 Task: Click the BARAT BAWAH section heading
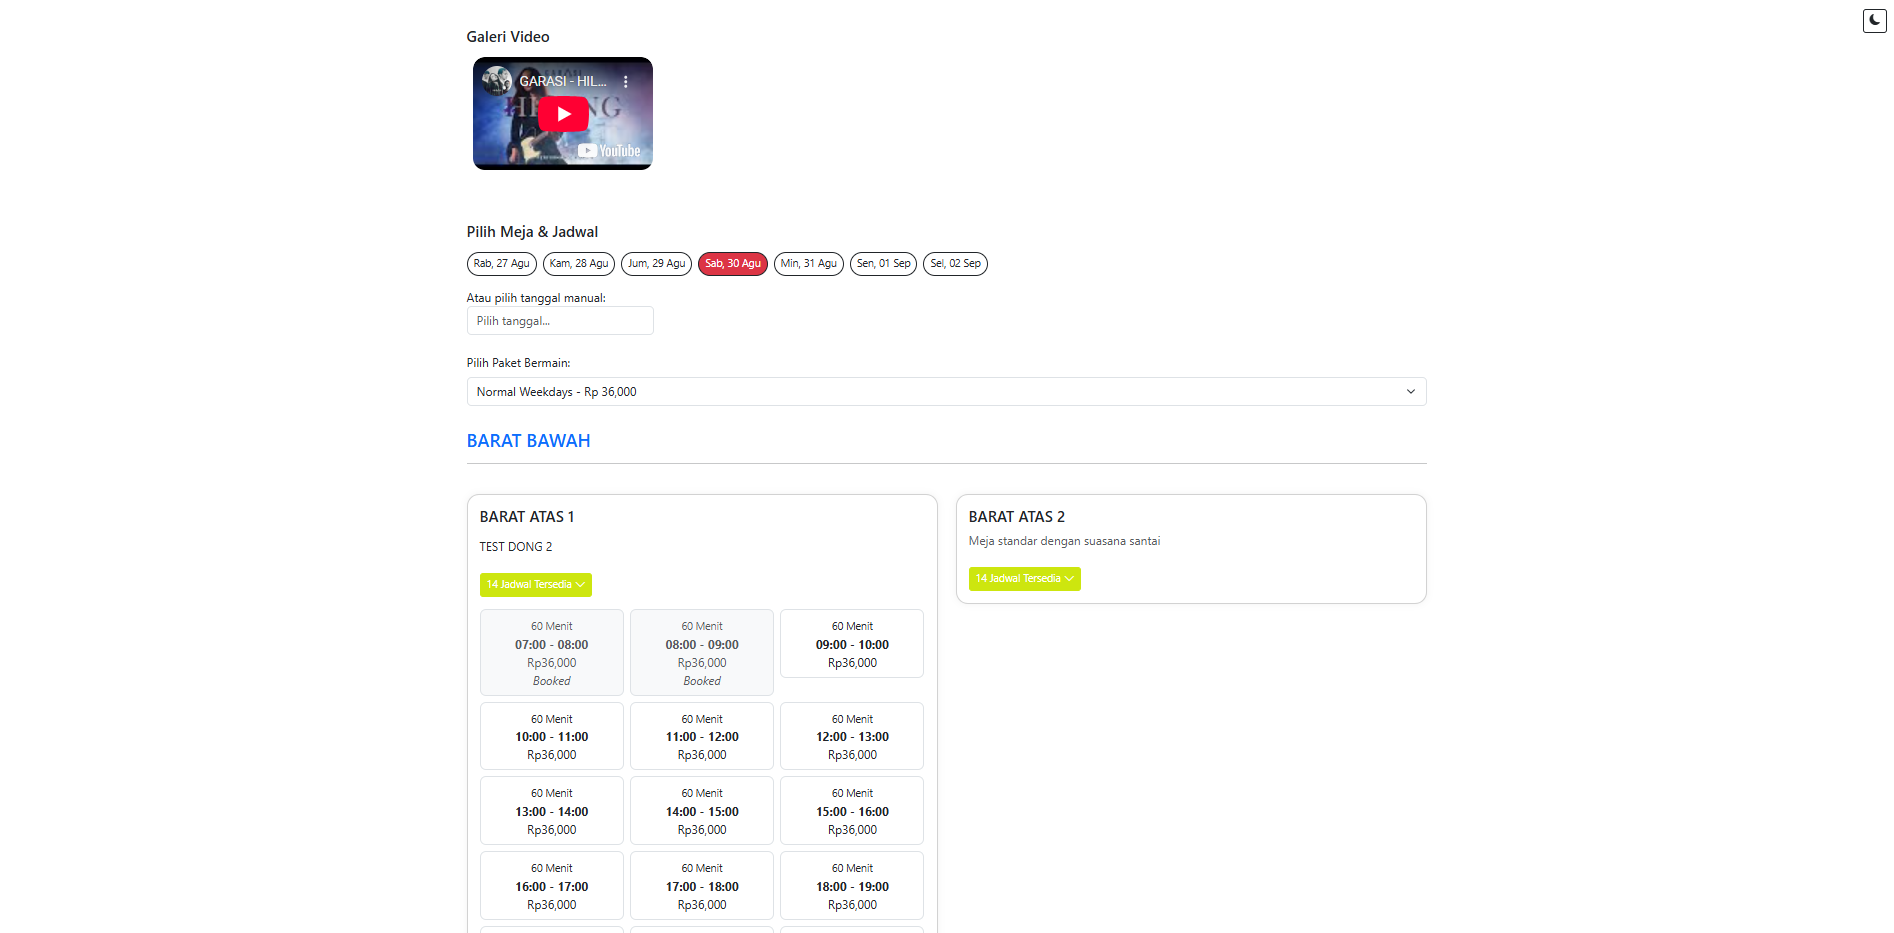point(528,441)
